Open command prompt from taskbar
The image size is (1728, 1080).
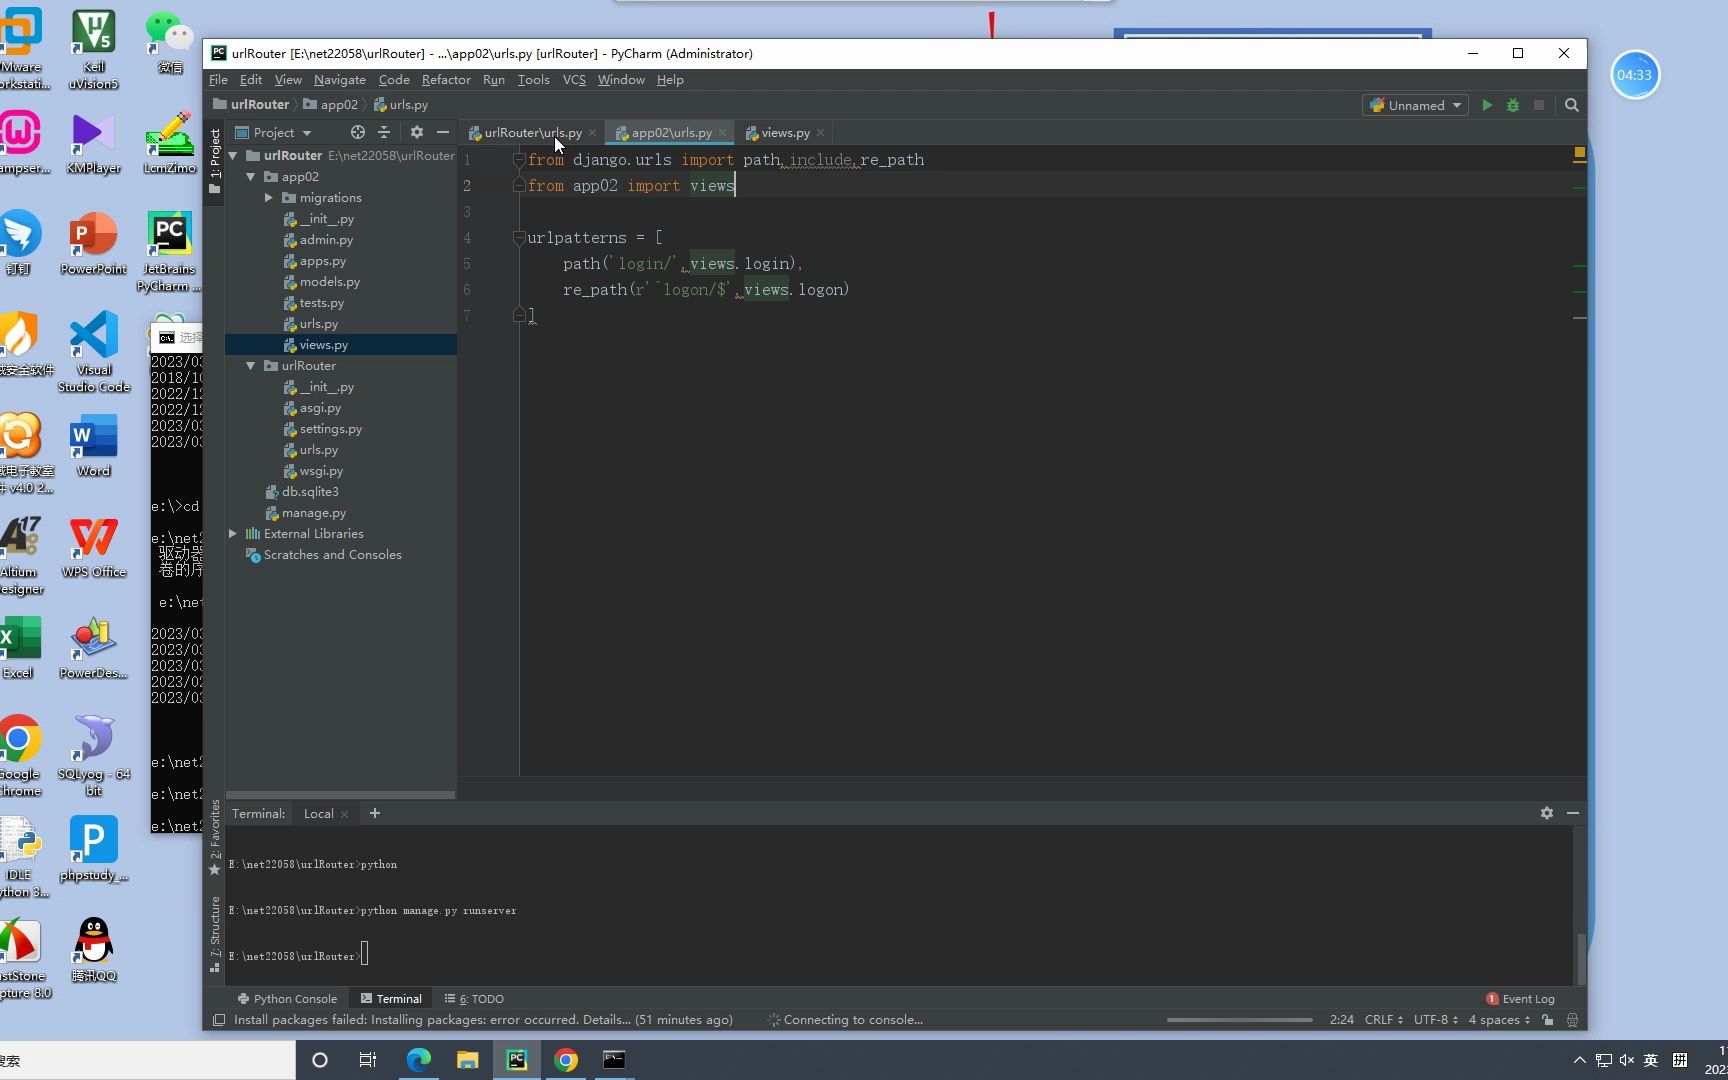(x=614, y=1060)
